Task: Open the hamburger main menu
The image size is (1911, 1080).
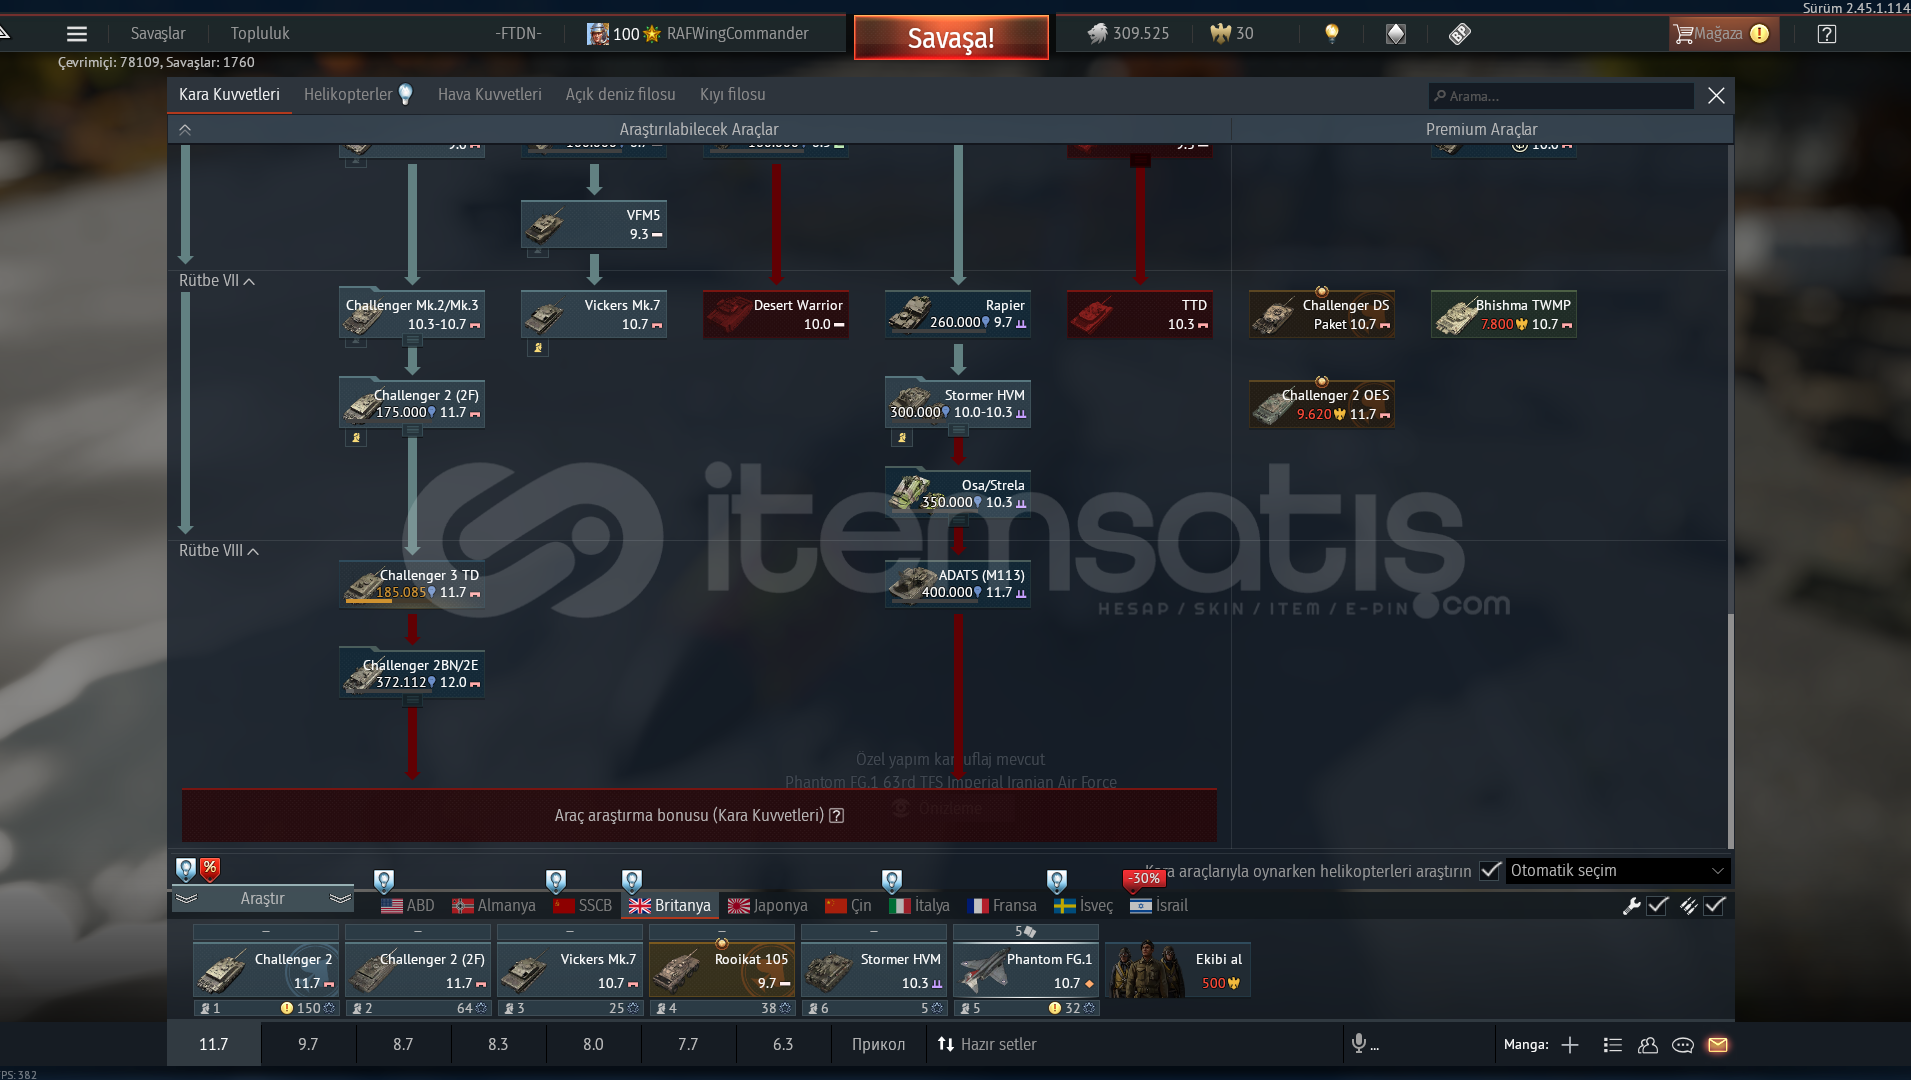Action: point(77,34)
